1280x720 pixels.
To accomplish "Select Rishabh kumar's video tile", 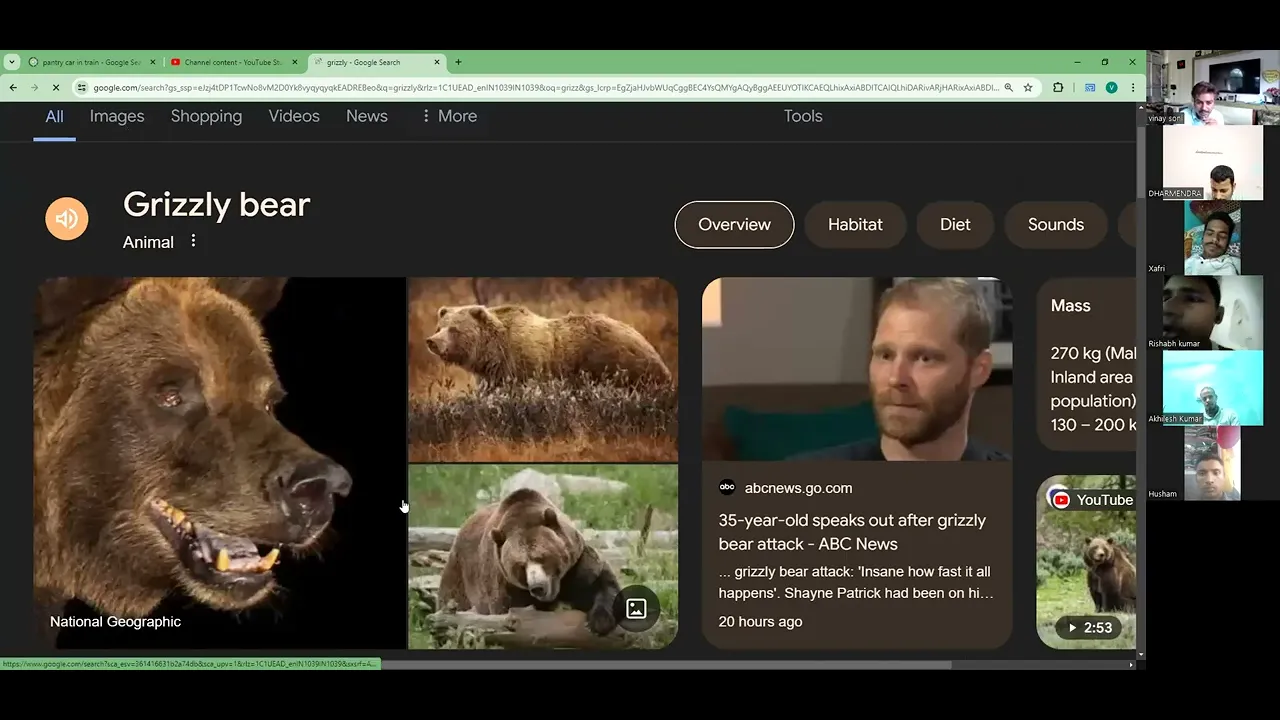I will [1213, 312].
